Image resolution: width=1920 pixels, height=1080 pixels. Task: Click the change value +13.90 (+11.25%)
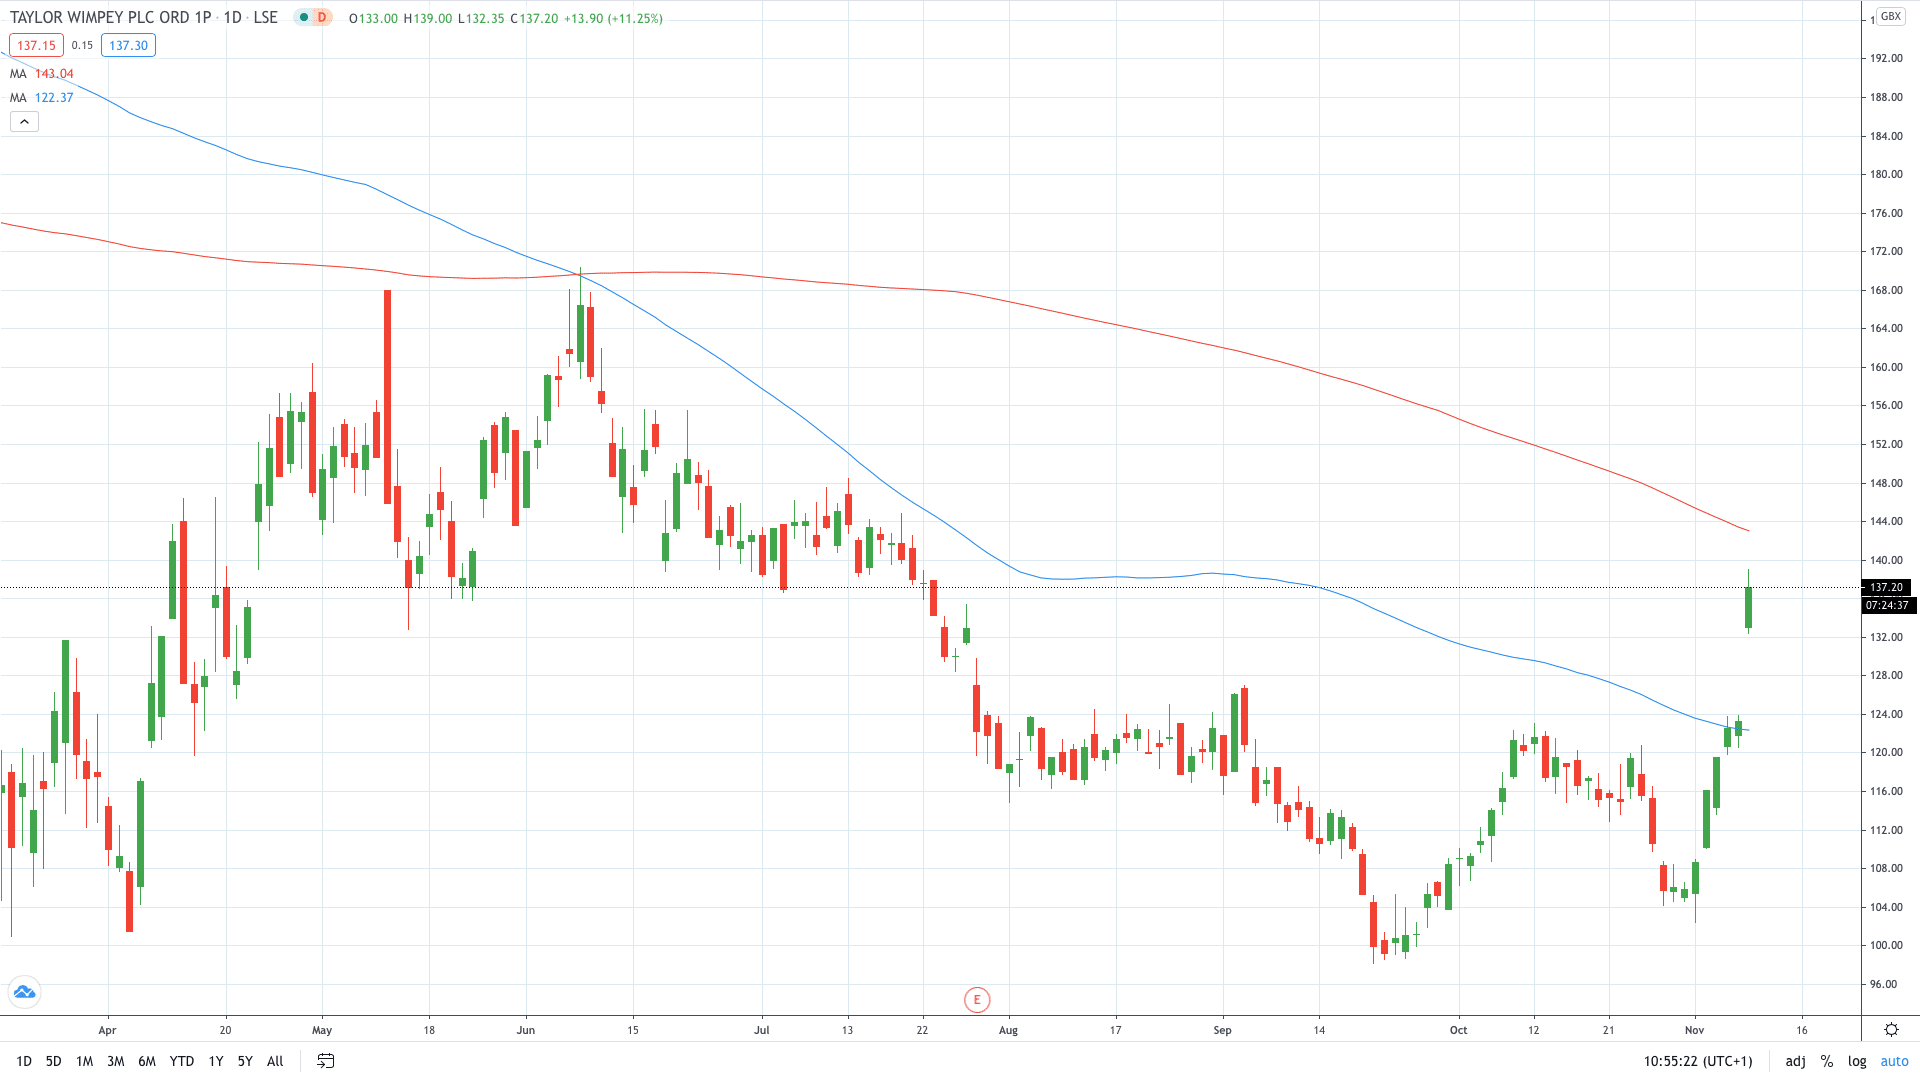(x=613, y=19)
